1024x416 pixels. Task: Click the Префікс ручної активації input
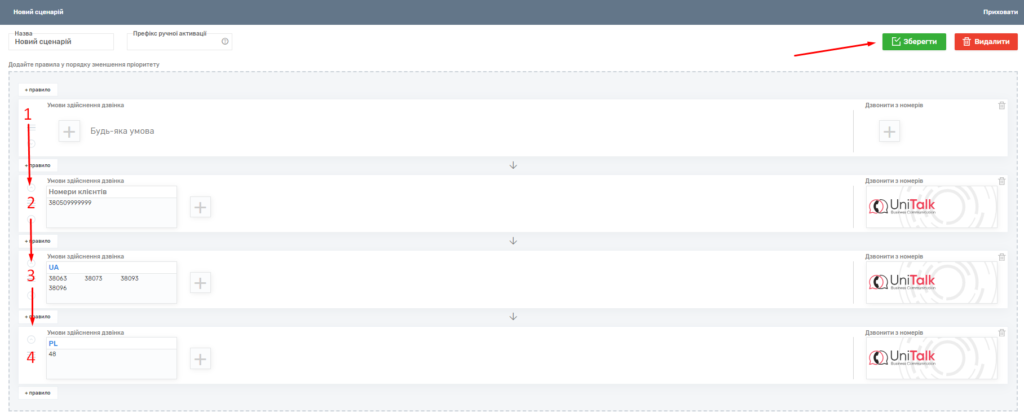[x=173, y=43]
